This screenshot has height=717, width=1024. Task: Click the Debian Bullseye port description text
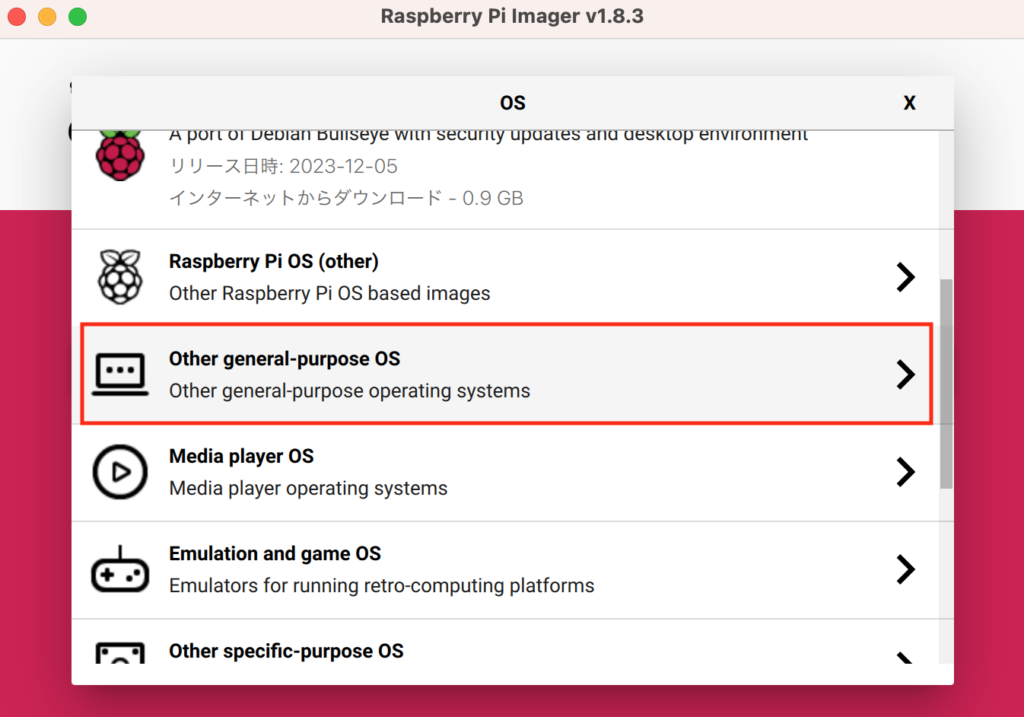pyautogui.click(x=488, y=136)
